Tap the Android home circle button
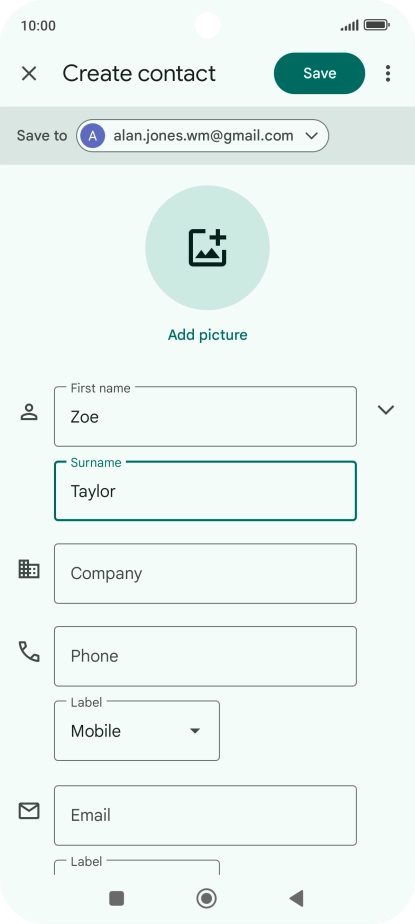The image size is (415, 924). pyautogui.click(x=206, y=898)
